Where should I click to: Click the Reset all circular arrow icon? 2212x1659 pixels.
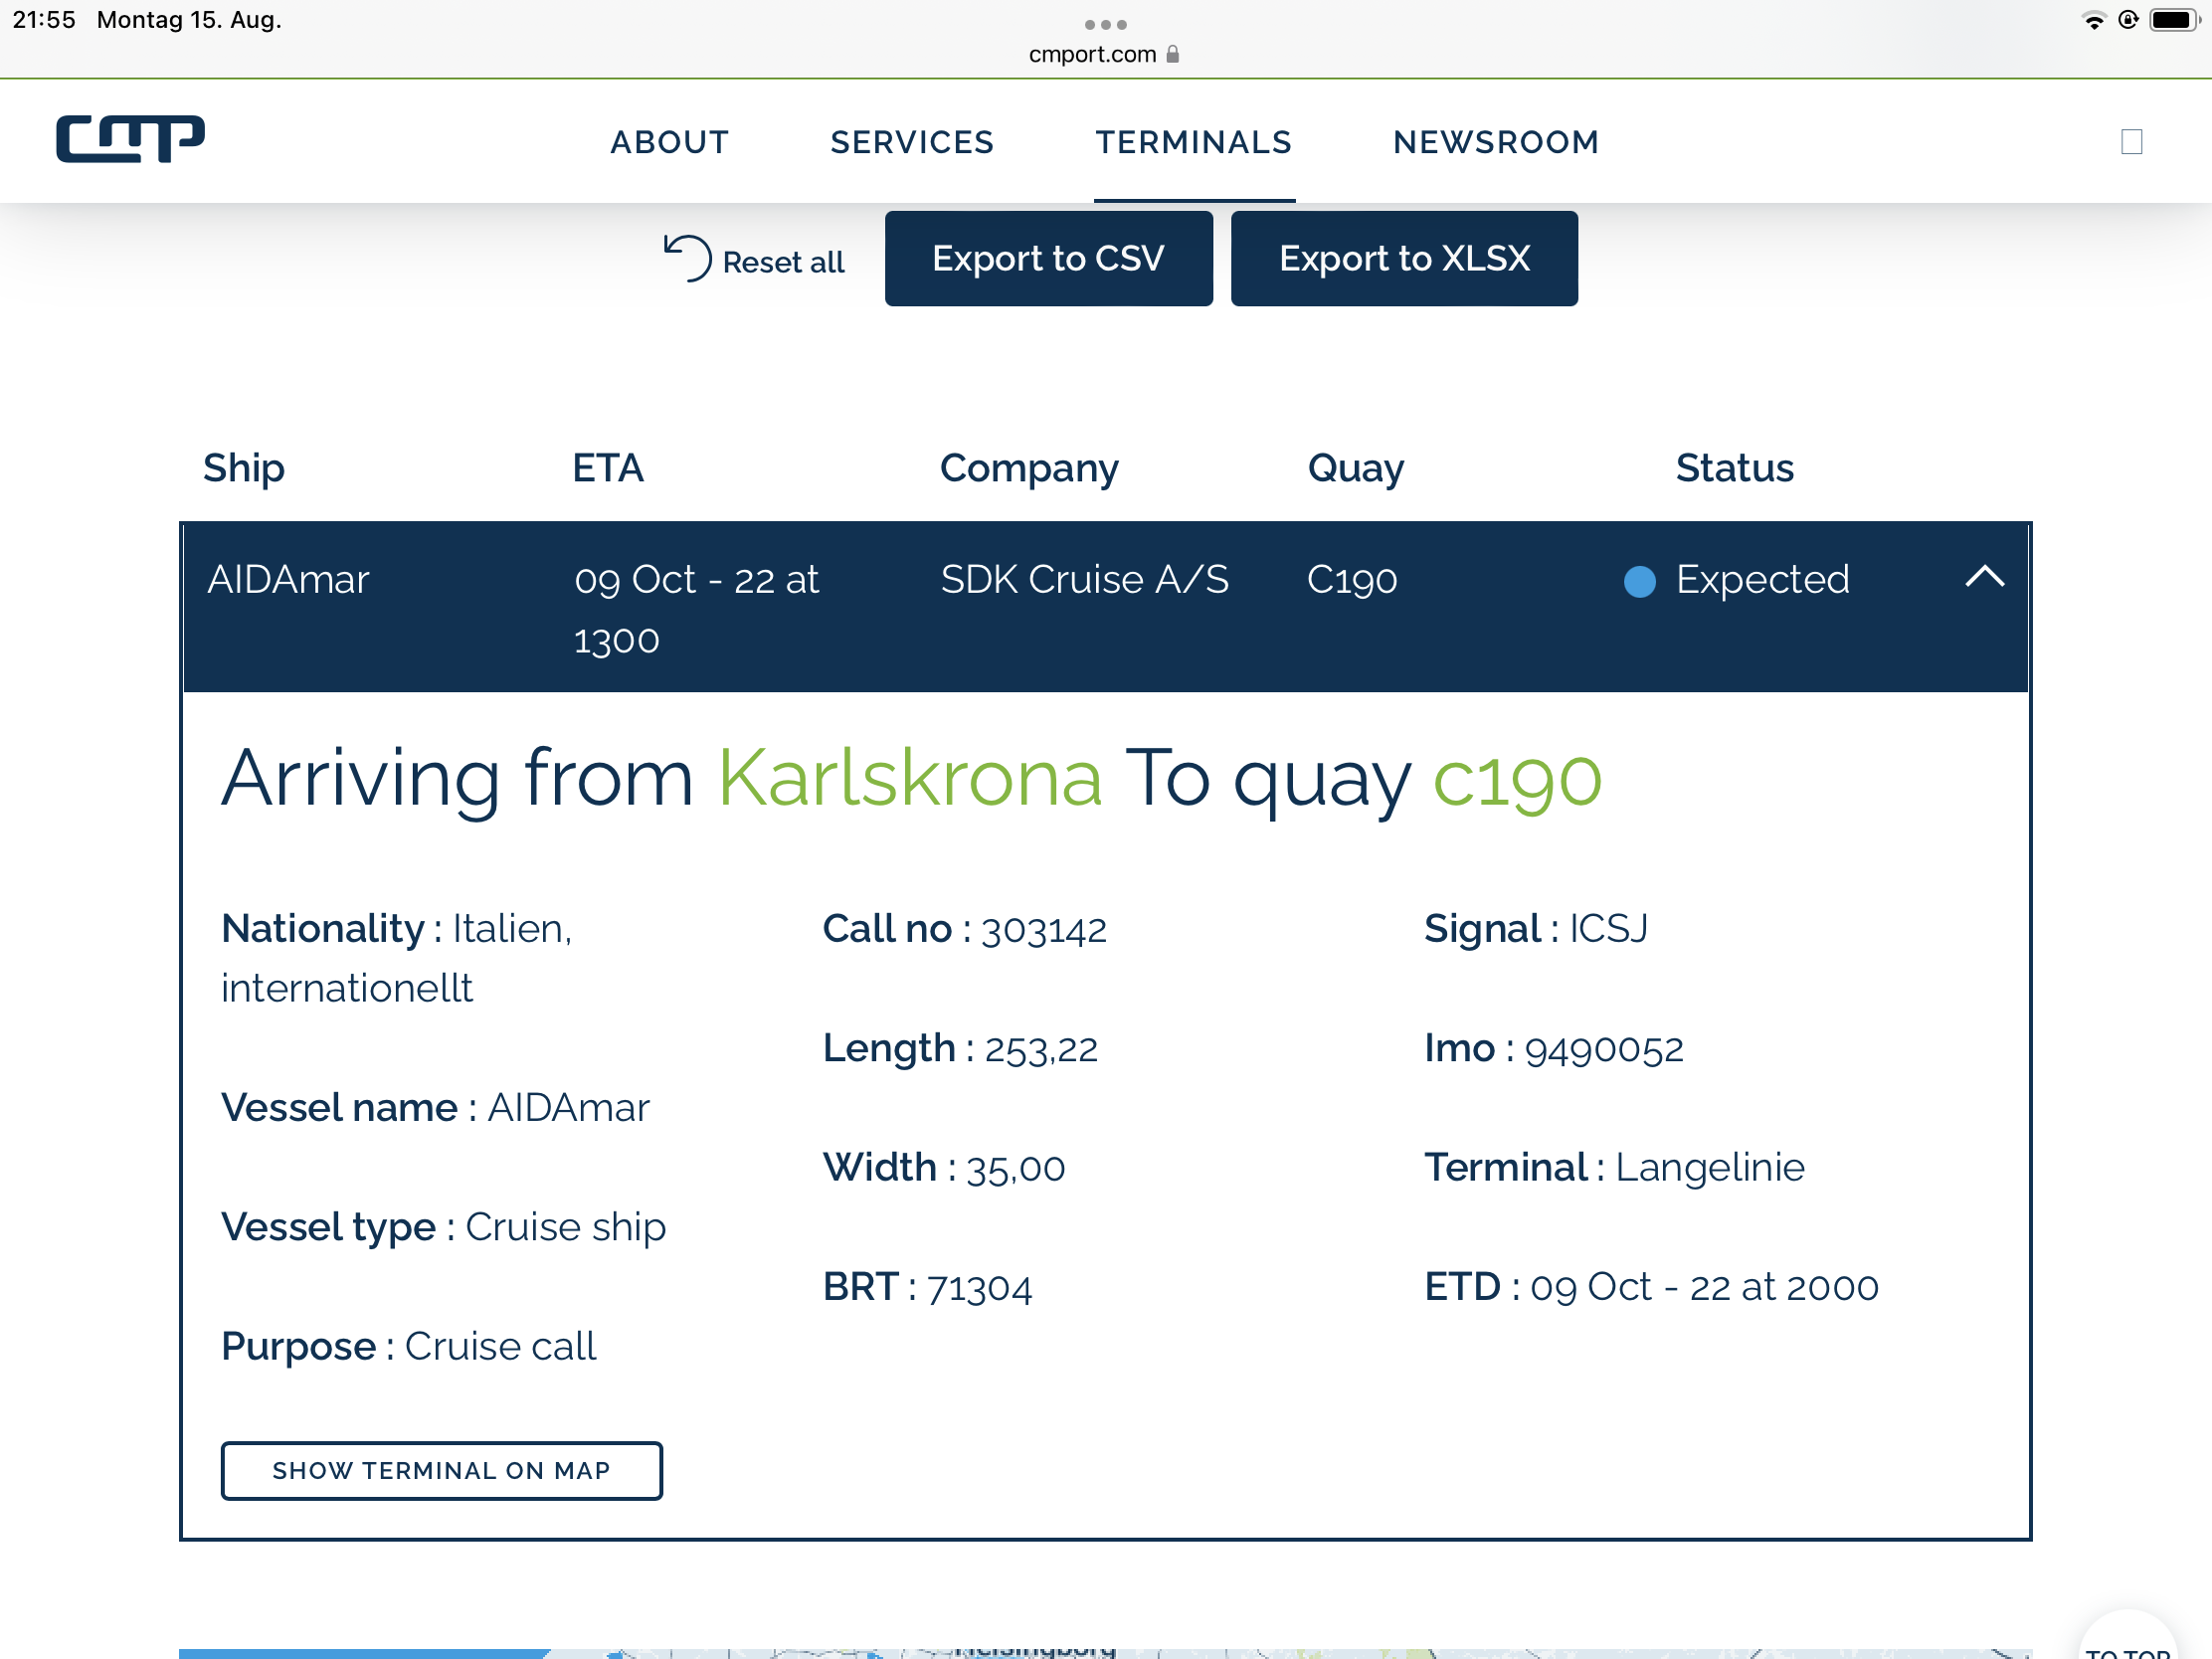tap(688, 259)
